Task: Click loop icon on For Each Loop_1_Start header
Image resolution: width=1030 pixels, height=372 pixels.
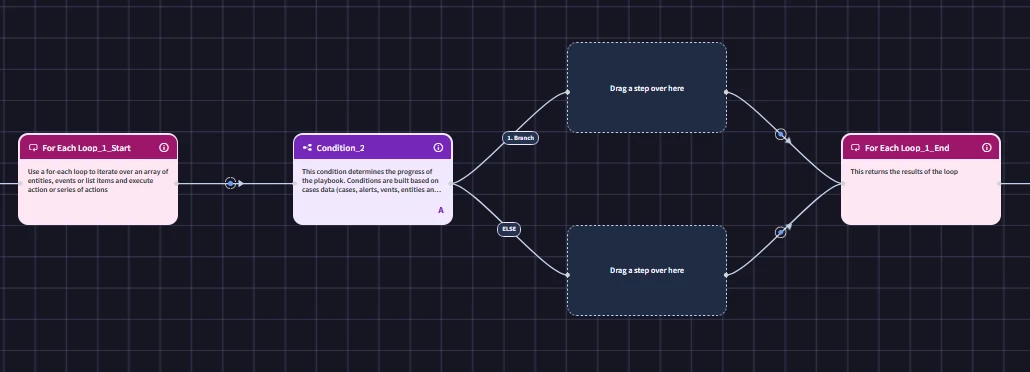Action: 34,148
